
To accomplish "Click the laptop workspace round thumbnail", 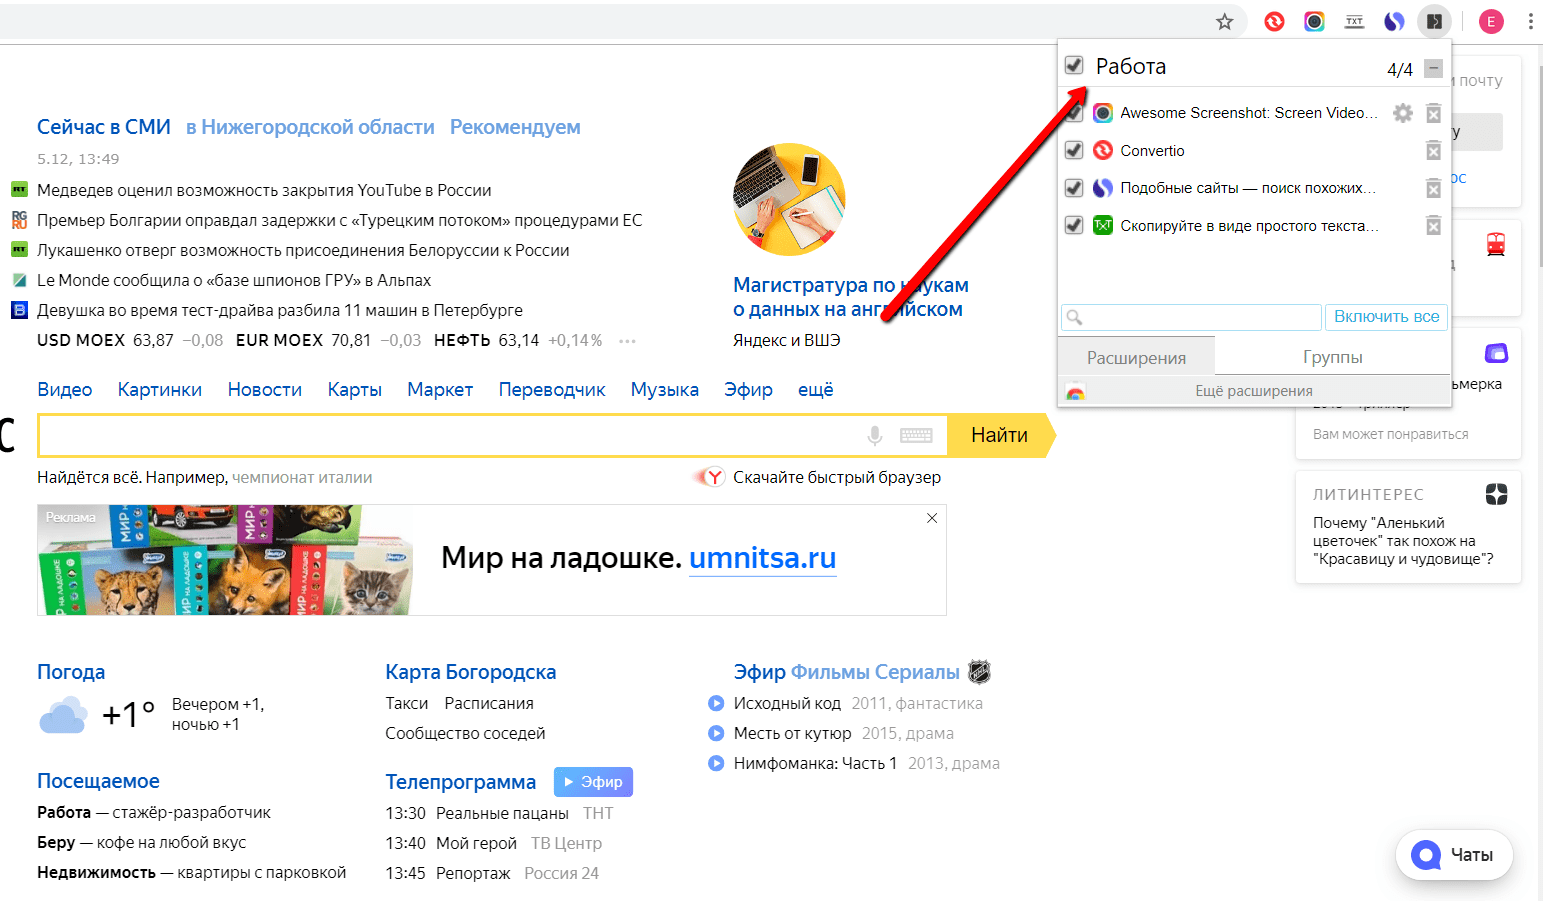I will coord(789,199).
